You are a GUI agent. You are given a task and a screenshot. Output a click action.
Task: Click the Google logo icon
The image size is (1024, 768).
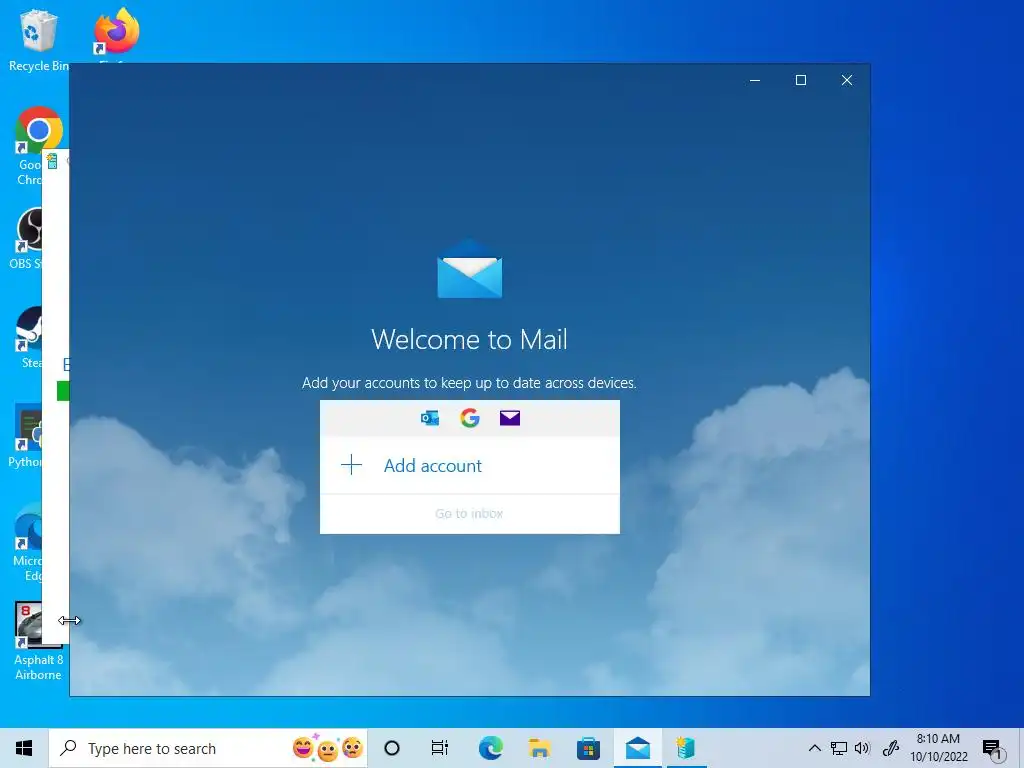470,418
